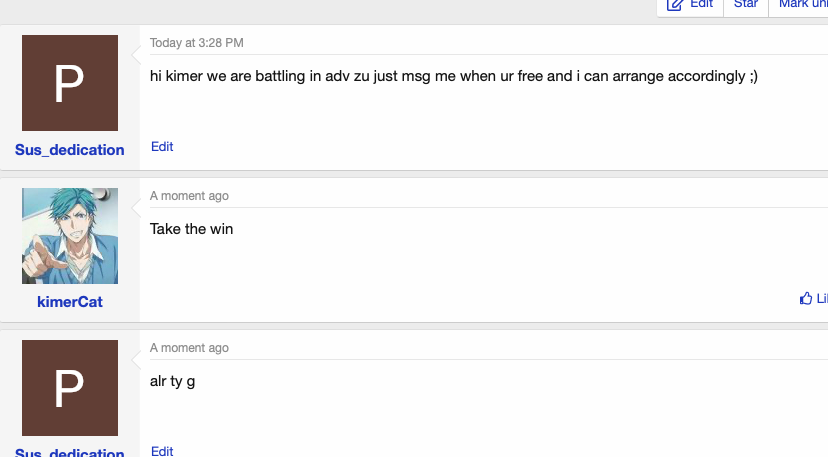828x457 pixels.
Task: Click the thumbs-up Like icon on kimerCat's post
Action: 806,299
